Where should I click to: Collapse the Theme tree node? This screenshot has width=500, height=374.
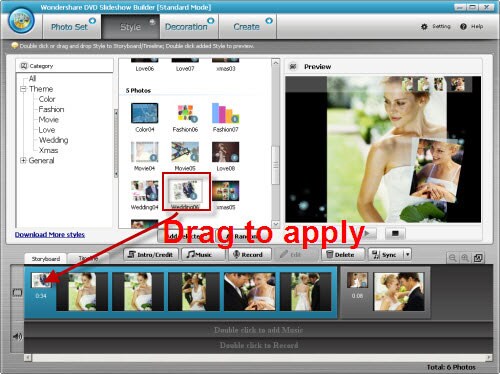[23, 89]
